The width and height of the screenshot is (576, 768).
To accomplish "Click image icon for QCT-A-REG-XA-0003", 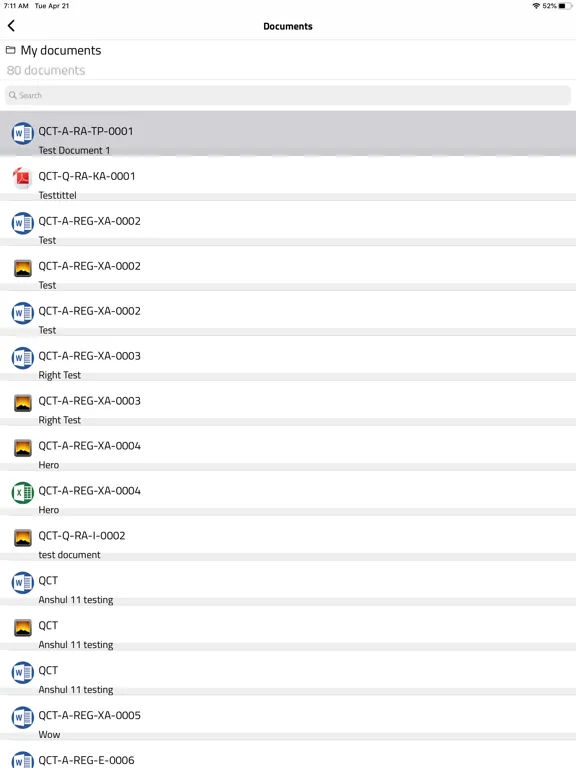I will coord(23,403).
